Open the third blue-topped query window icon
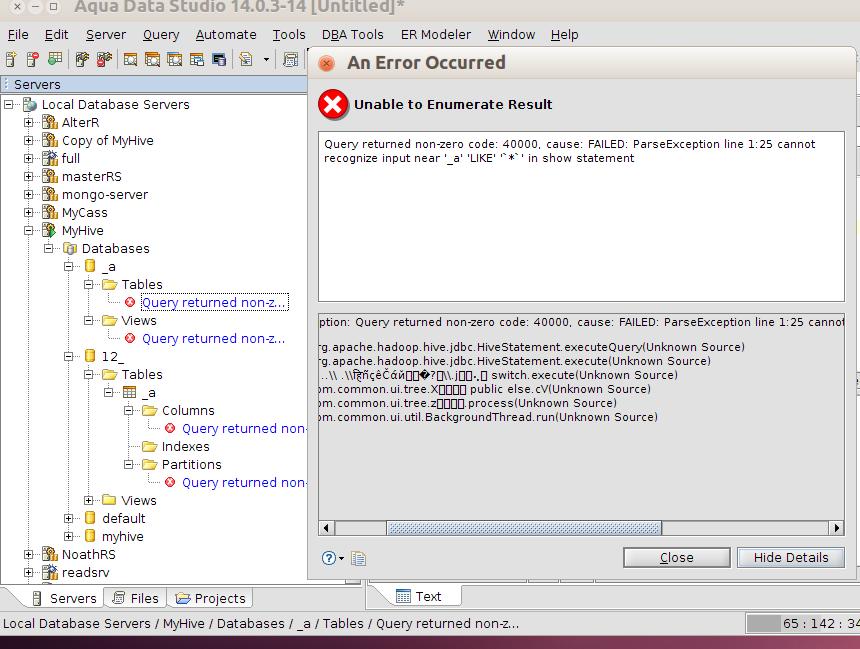860x649 pixels. [x=174, y=59]
